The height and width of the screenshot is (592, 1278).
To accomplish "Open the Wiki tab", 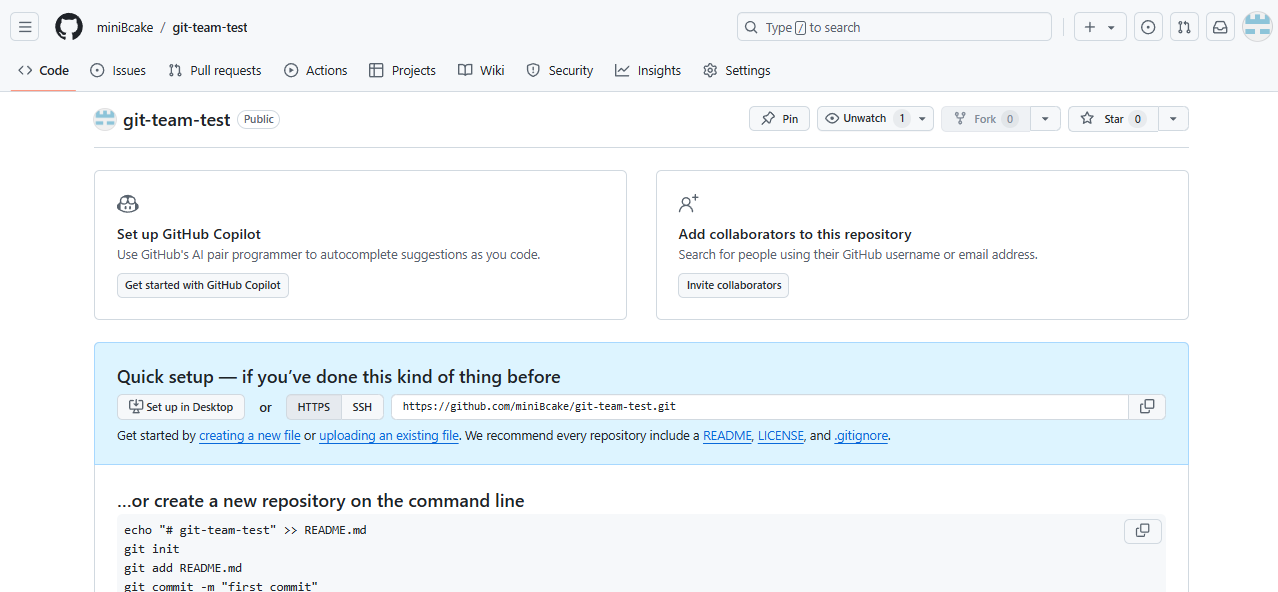I will coord(481,70).
